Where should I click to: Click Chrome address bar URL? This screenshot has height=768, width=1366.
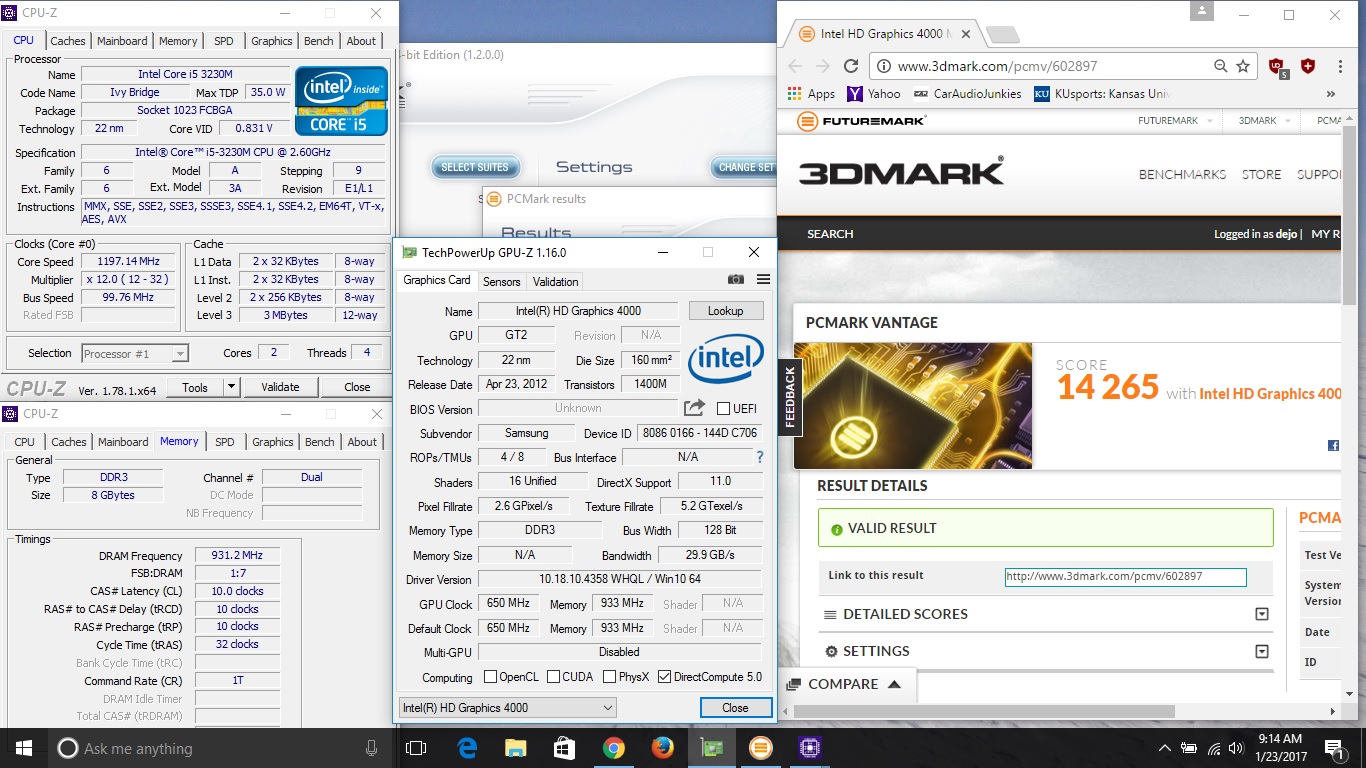[997, 66]
